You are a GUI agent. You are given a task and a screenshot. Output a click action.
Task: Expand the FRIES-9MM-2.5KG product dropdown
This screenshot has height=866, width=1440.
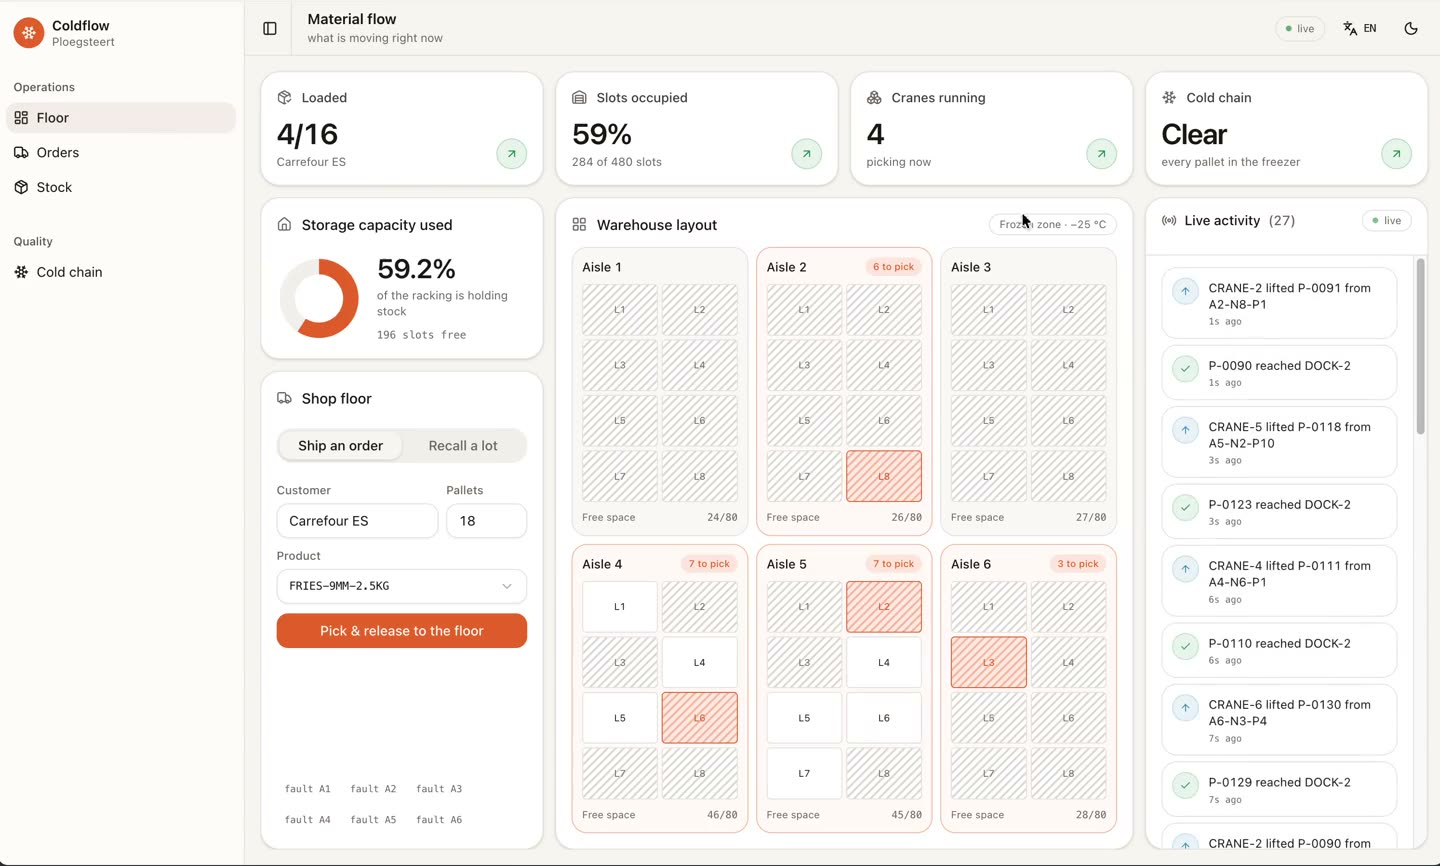pyautogui.click(x=402, y=586)
